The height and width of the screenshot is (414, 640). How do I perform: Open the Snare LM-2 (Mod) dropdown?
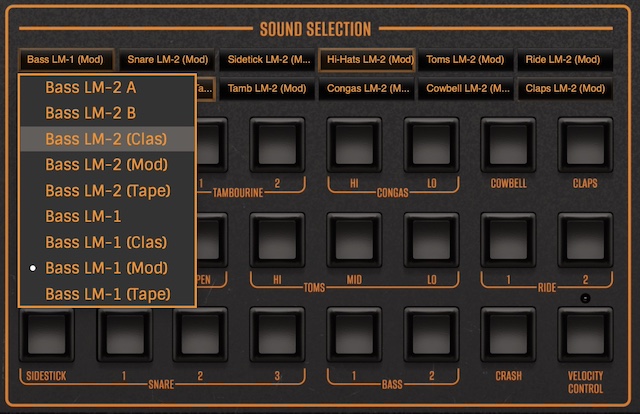click(x=167, y=60)
